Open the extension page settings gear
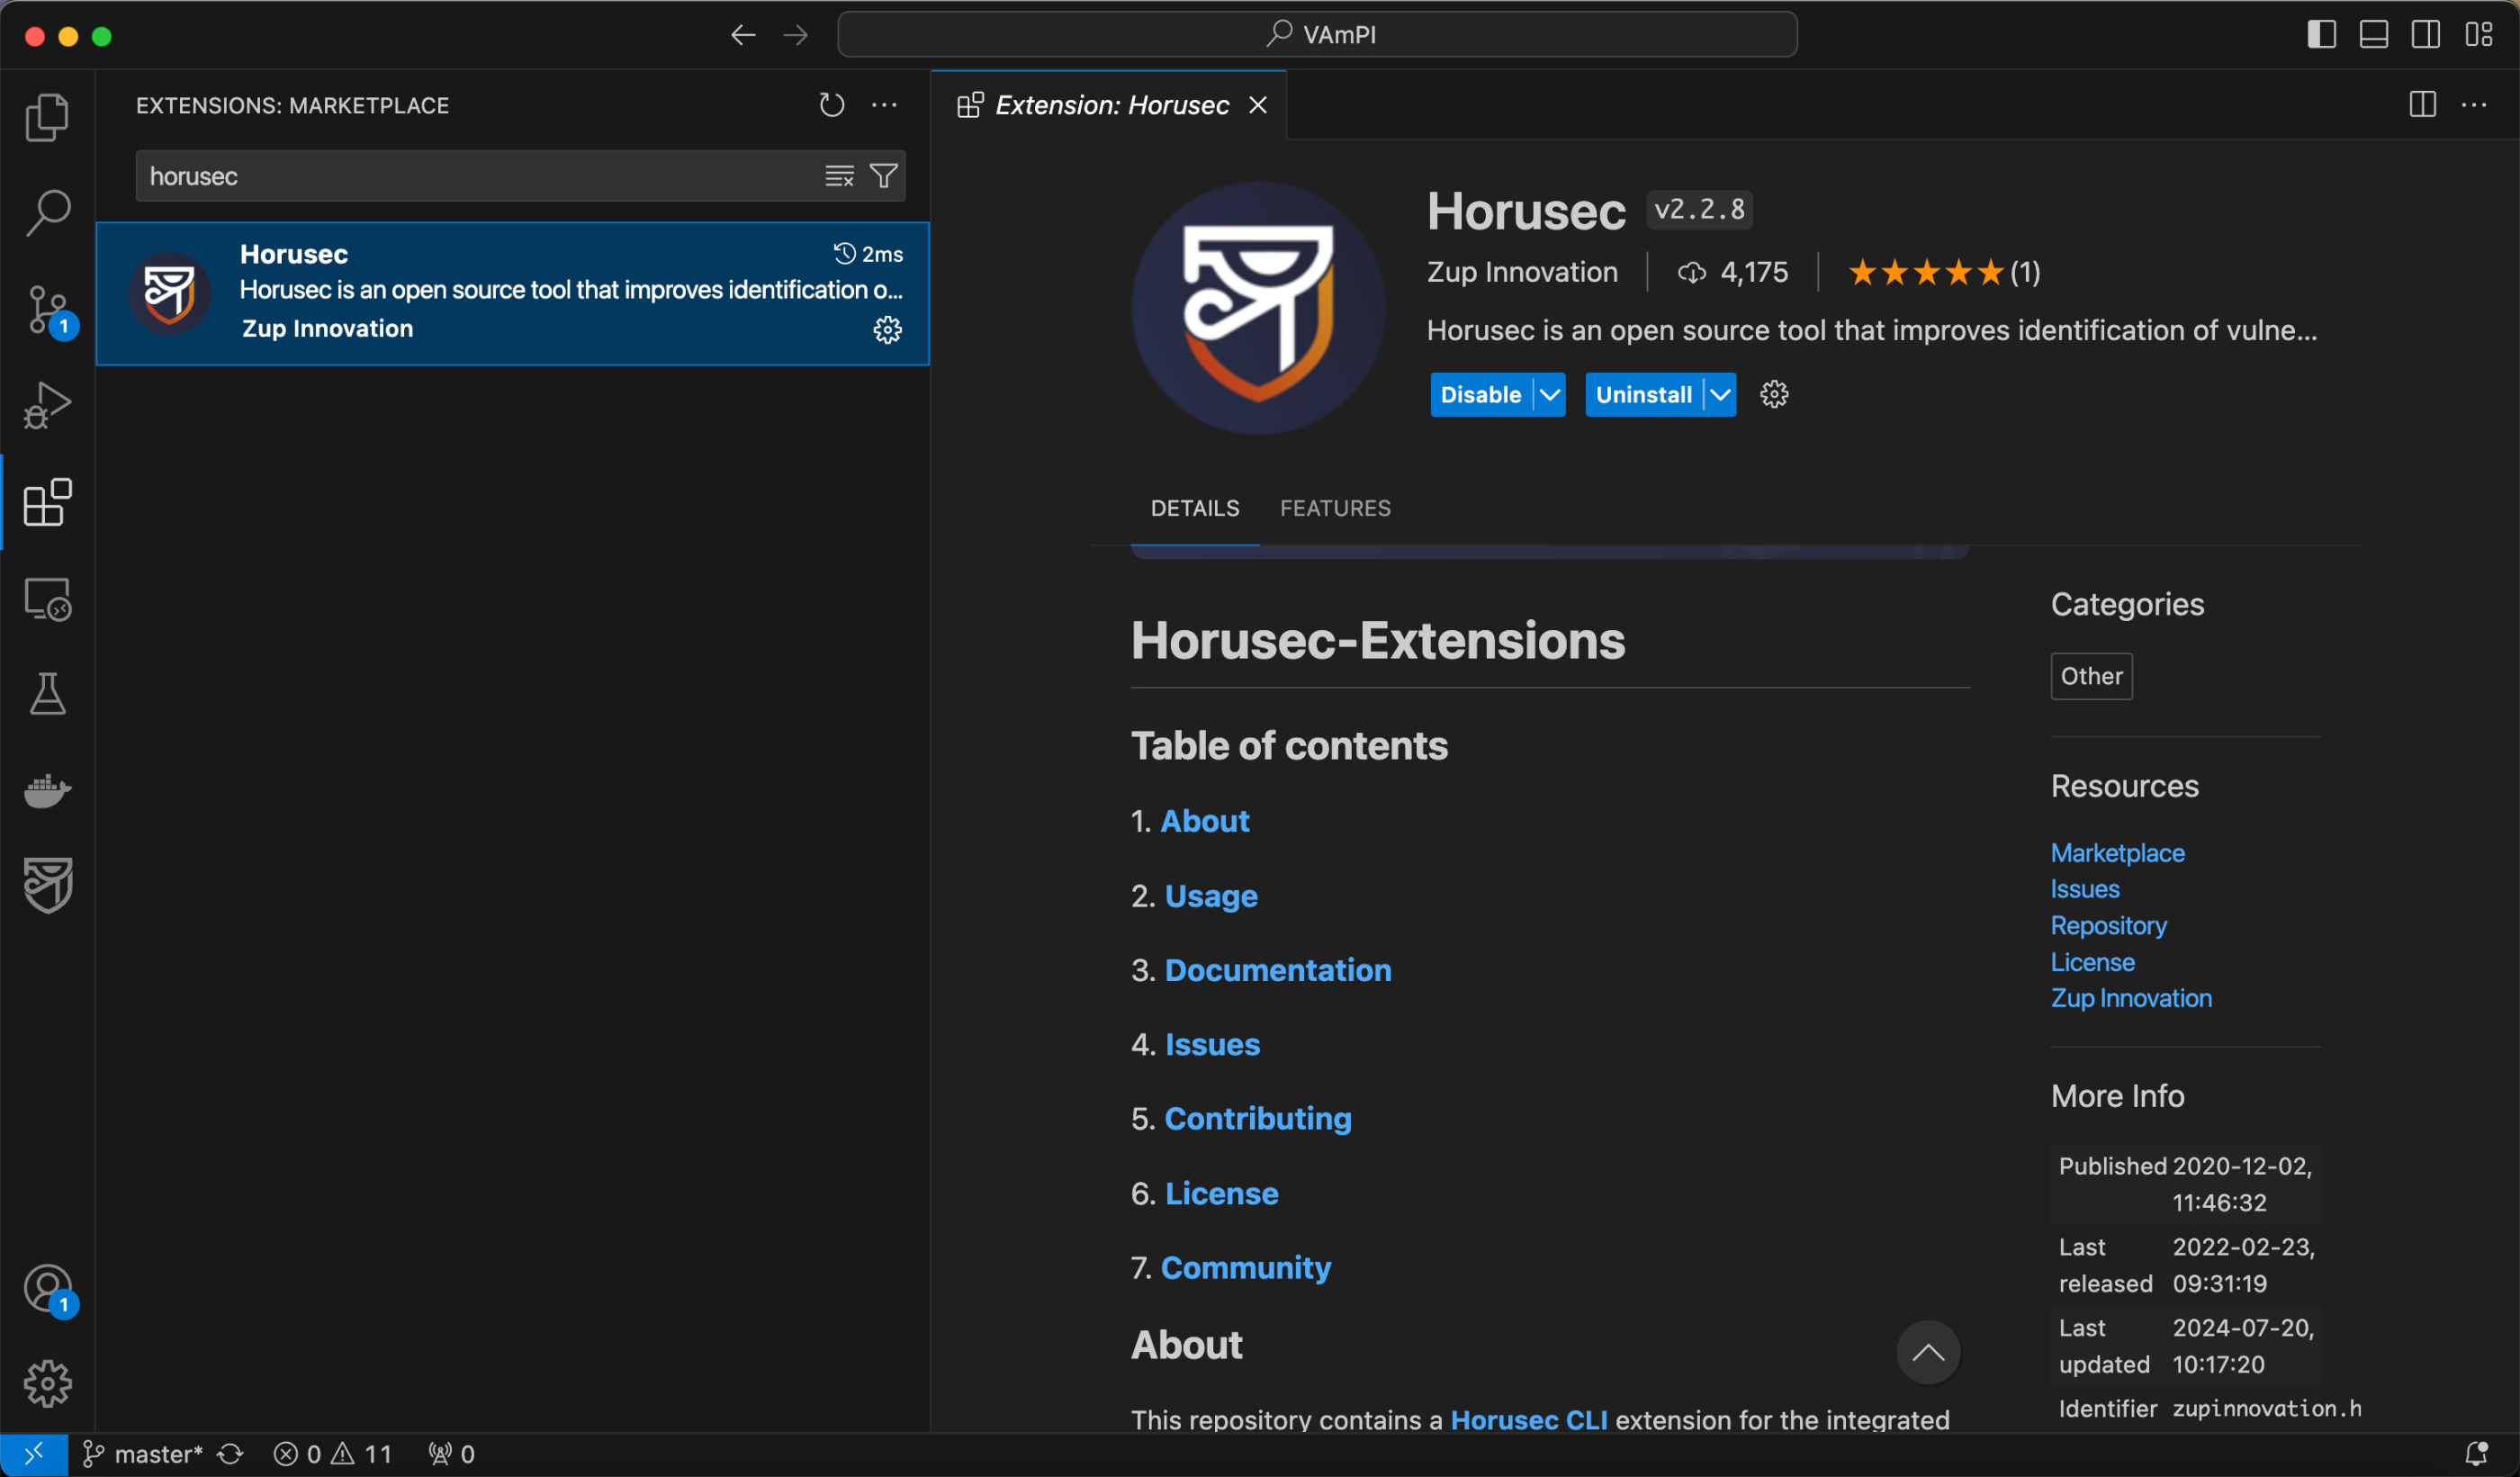Viewport: 2520px width, 1477px height. point(1774,394)
